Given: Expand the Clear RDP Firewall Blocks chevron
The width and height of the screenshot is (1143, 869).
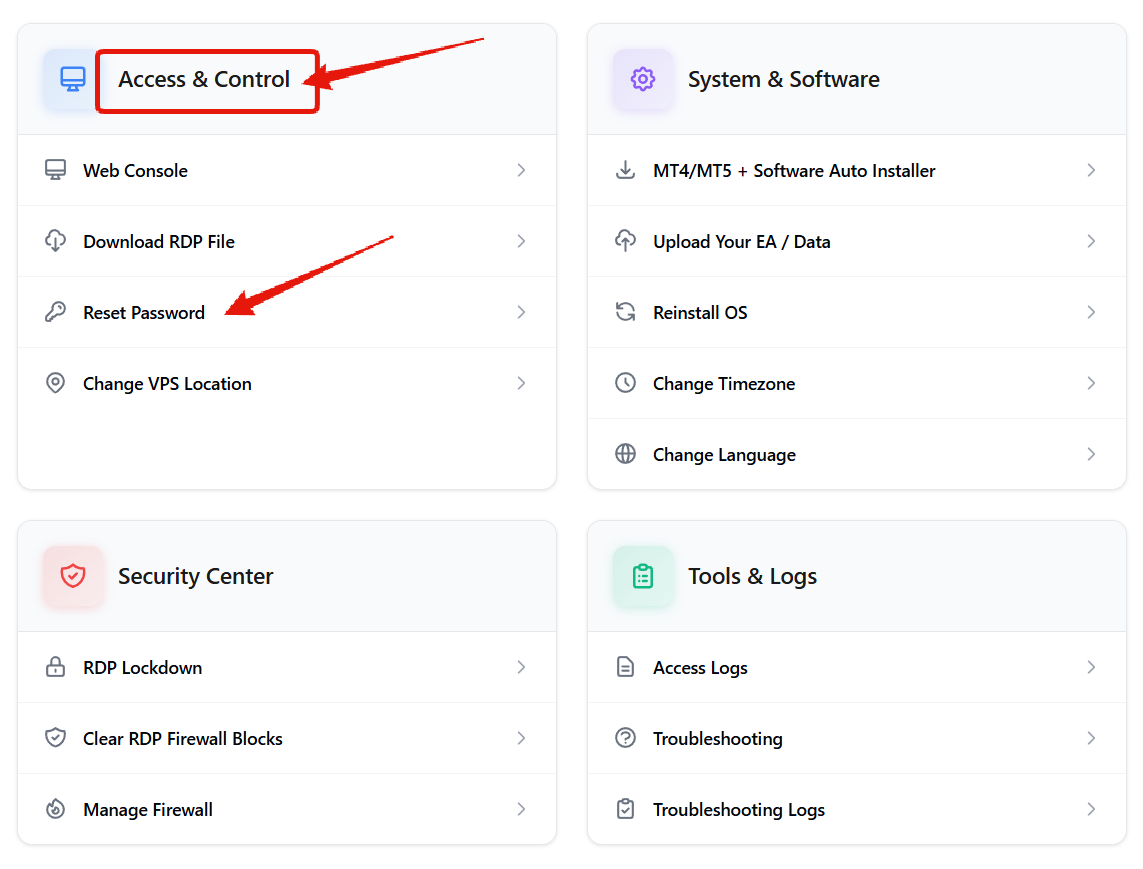Looking at the screenshot, I should click(x=521, y=738).
